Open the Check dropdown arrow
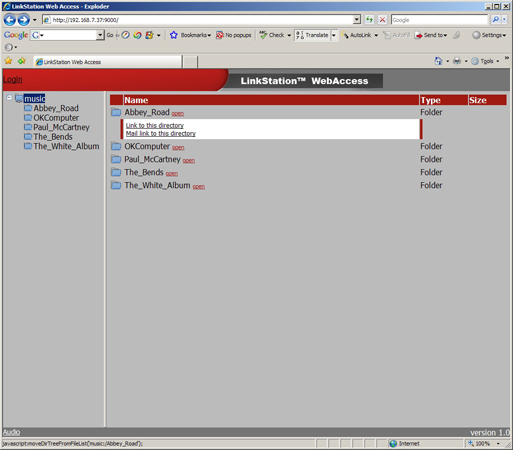This screenshot has width=513, height=450. click(289, 35)
